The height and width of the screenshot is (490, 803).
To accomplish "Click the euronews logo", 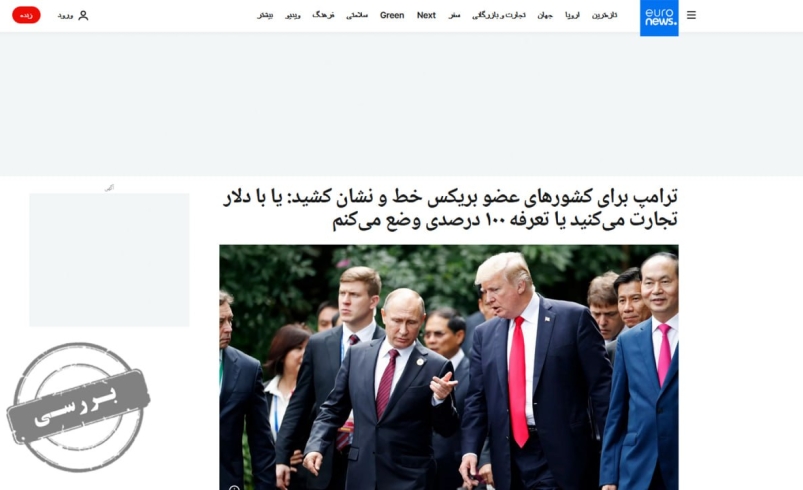I will [659, 18].
